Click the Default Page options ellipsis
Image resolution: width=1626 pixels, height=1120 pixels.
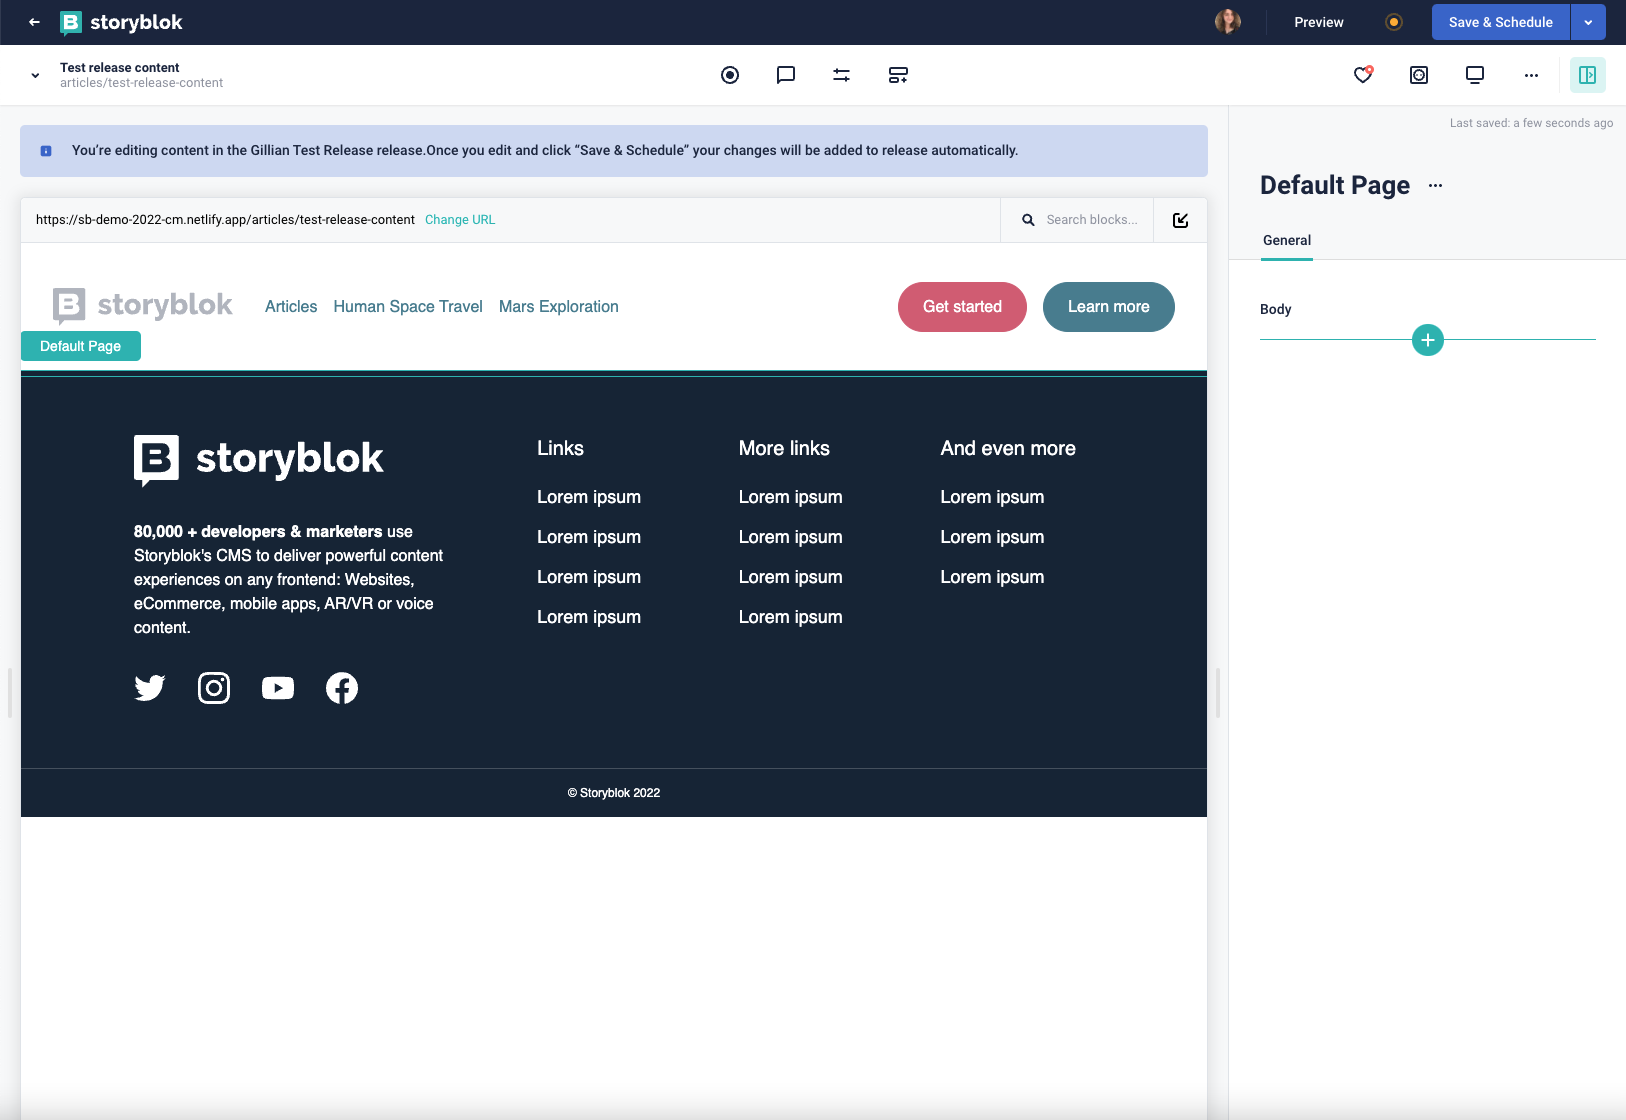pyautogui.click(x=1436, y=186)
